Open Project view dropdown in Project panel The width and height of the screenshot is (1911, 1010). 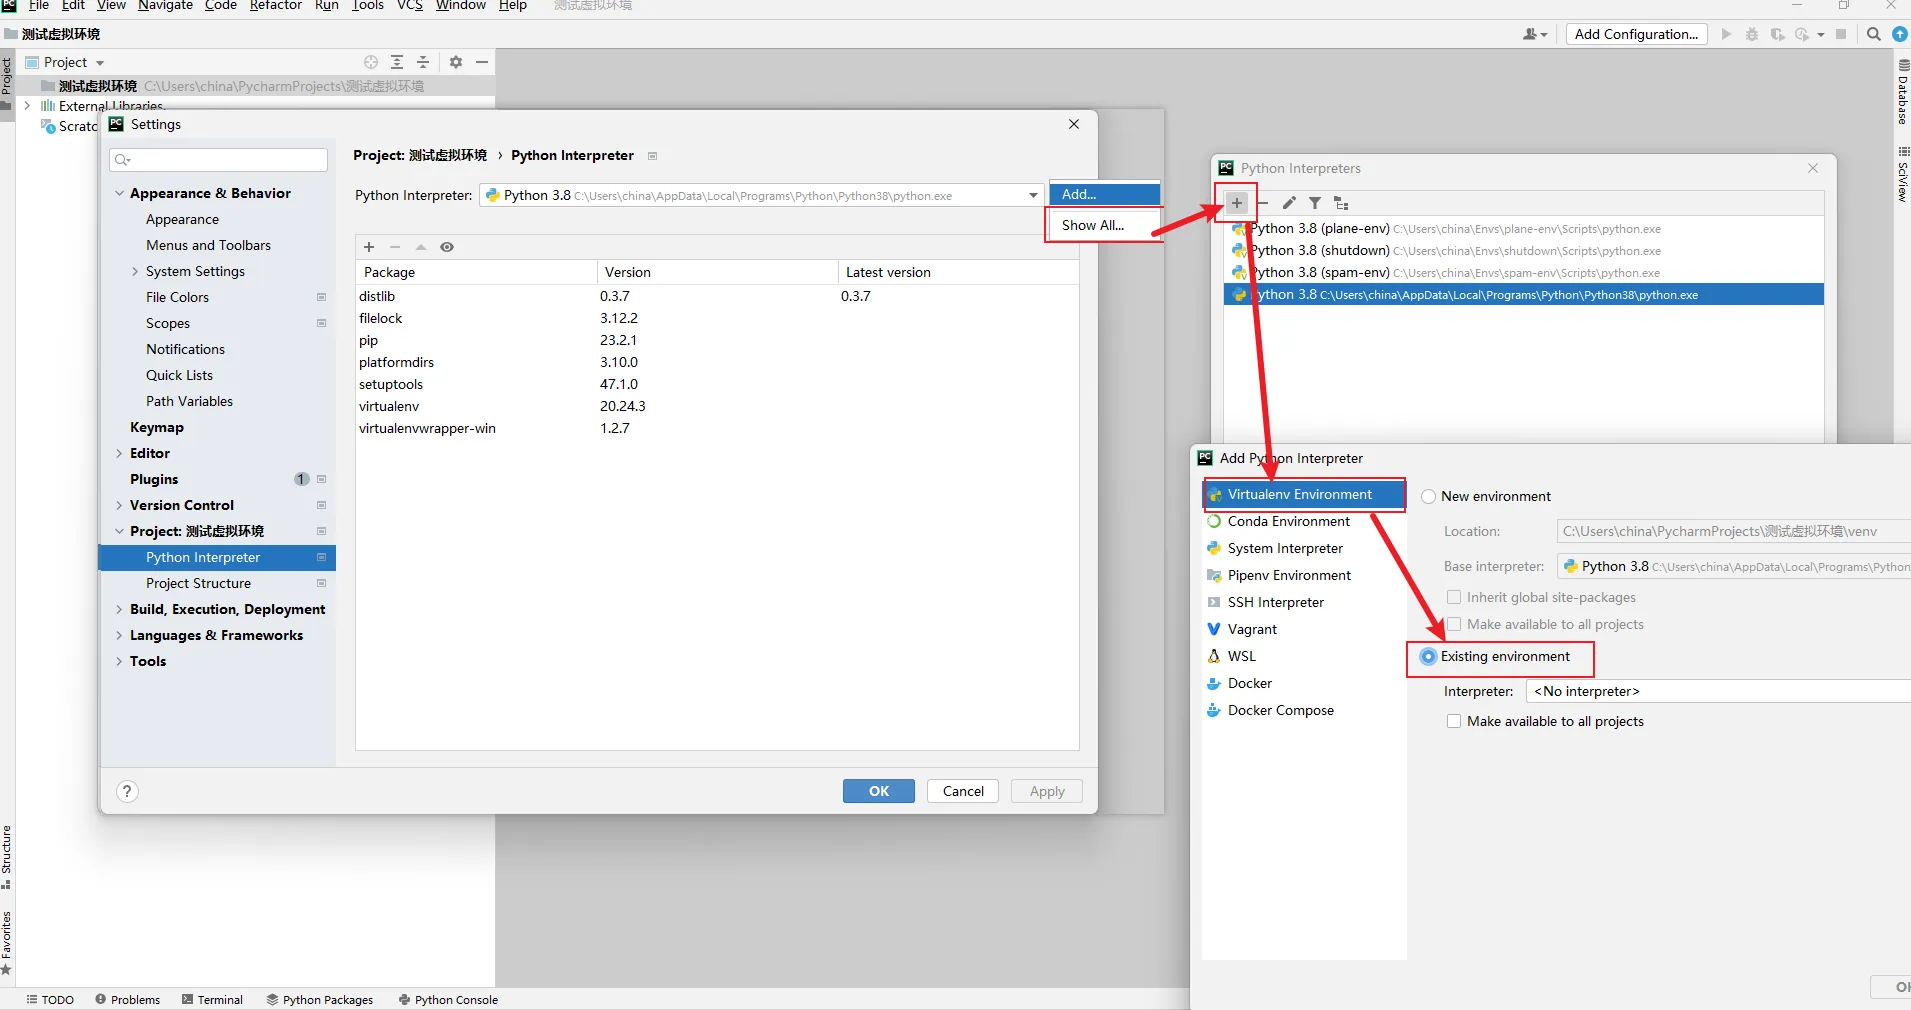coord(100,63)
